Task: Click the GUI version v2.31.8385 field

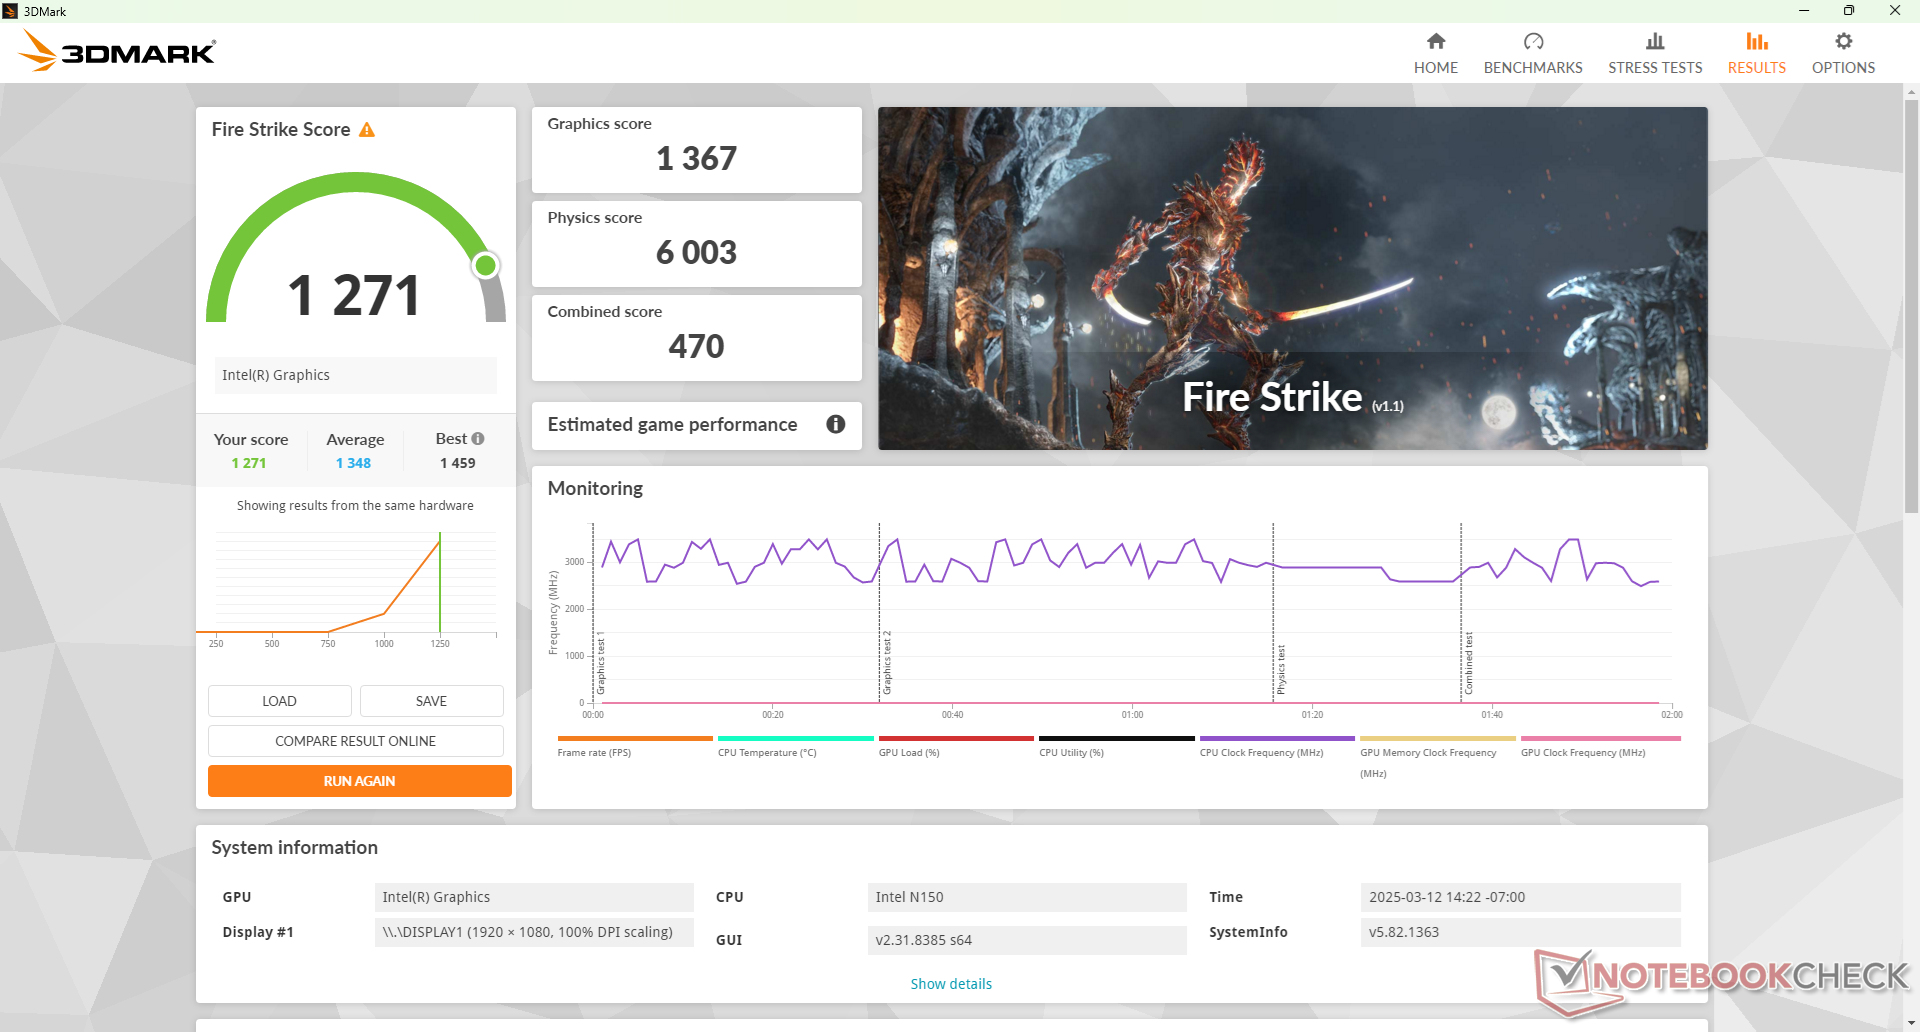Action: click(1027, 940)
